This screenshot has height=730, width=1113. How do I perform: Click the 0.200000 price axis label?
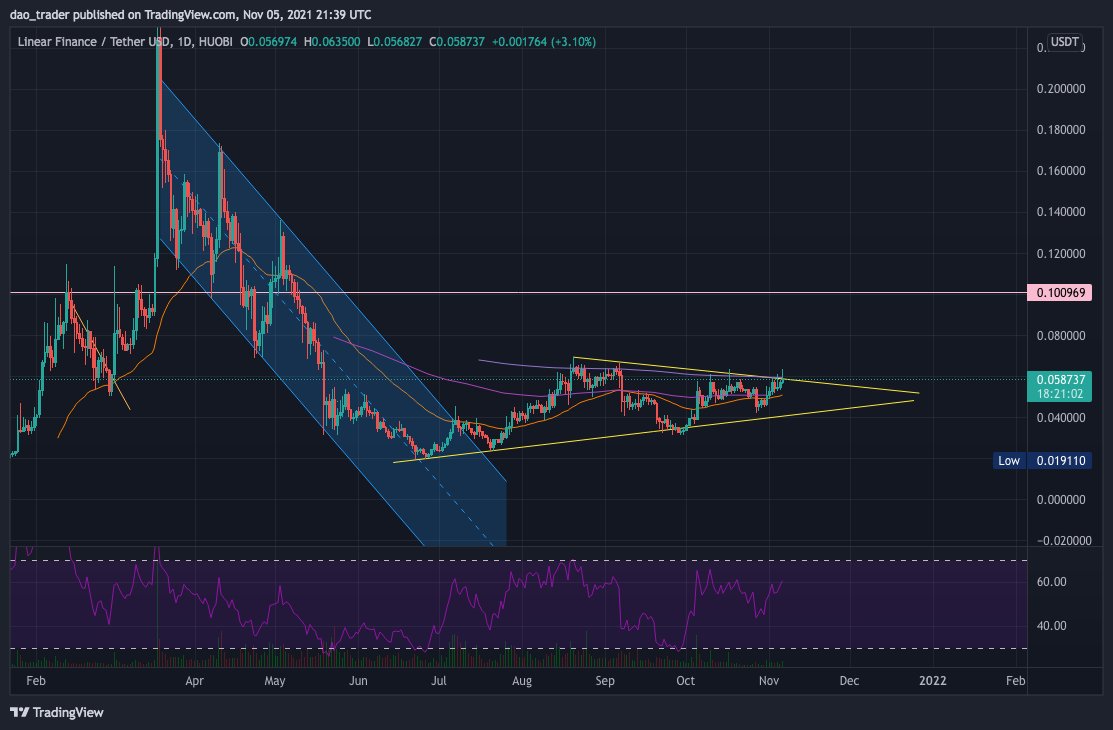(x=1060, y=89)
